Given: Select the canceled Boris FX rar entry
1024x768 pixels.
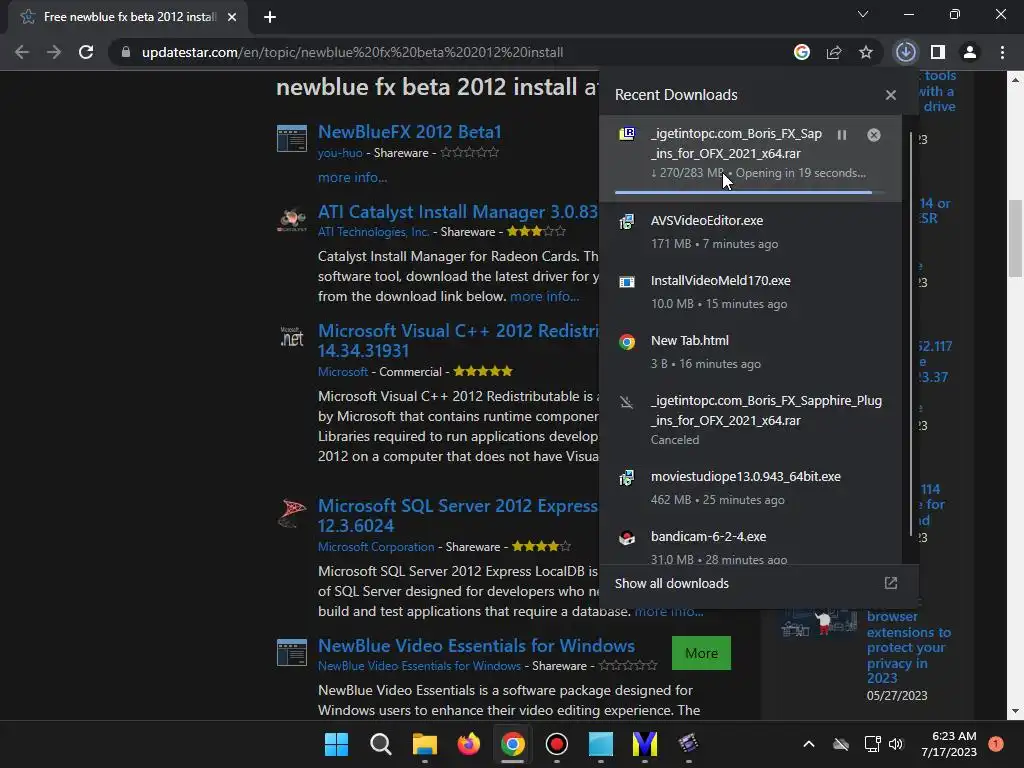Looking at the screenshot, I should [x=750, y=420].
